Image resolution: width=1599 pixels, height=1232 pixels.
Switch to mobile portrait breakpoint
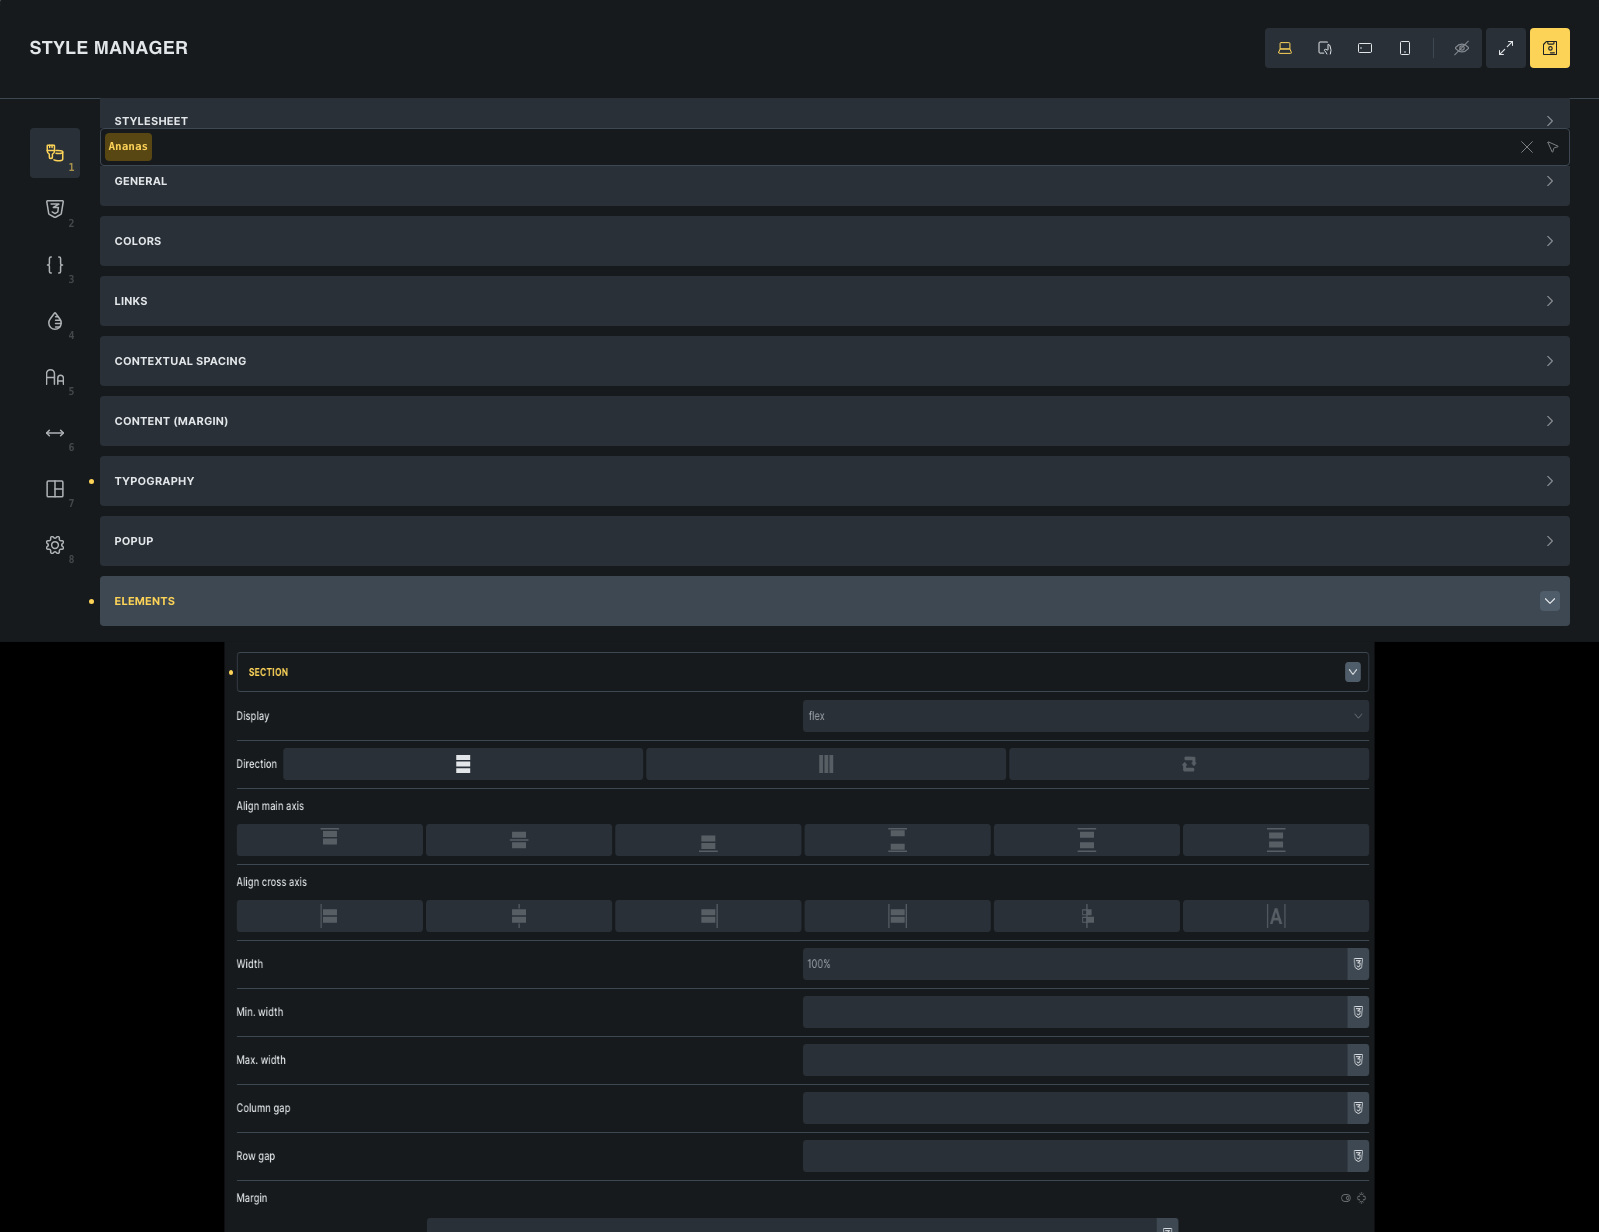1404,48
